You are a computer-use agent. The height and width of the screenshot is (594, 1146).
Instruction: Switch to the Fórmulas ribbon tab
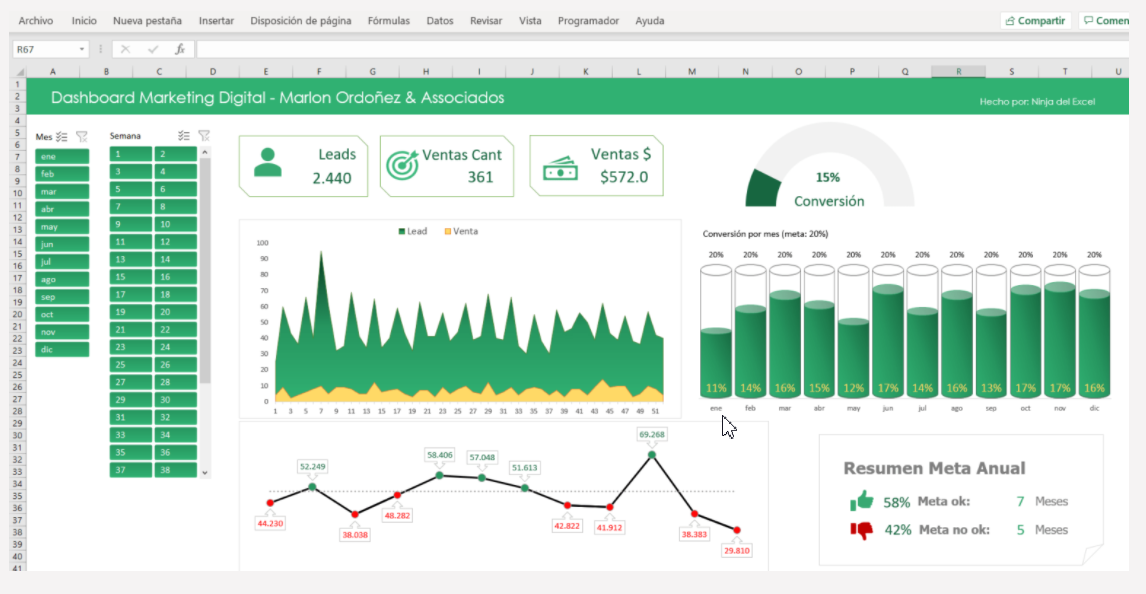[388, 19]
